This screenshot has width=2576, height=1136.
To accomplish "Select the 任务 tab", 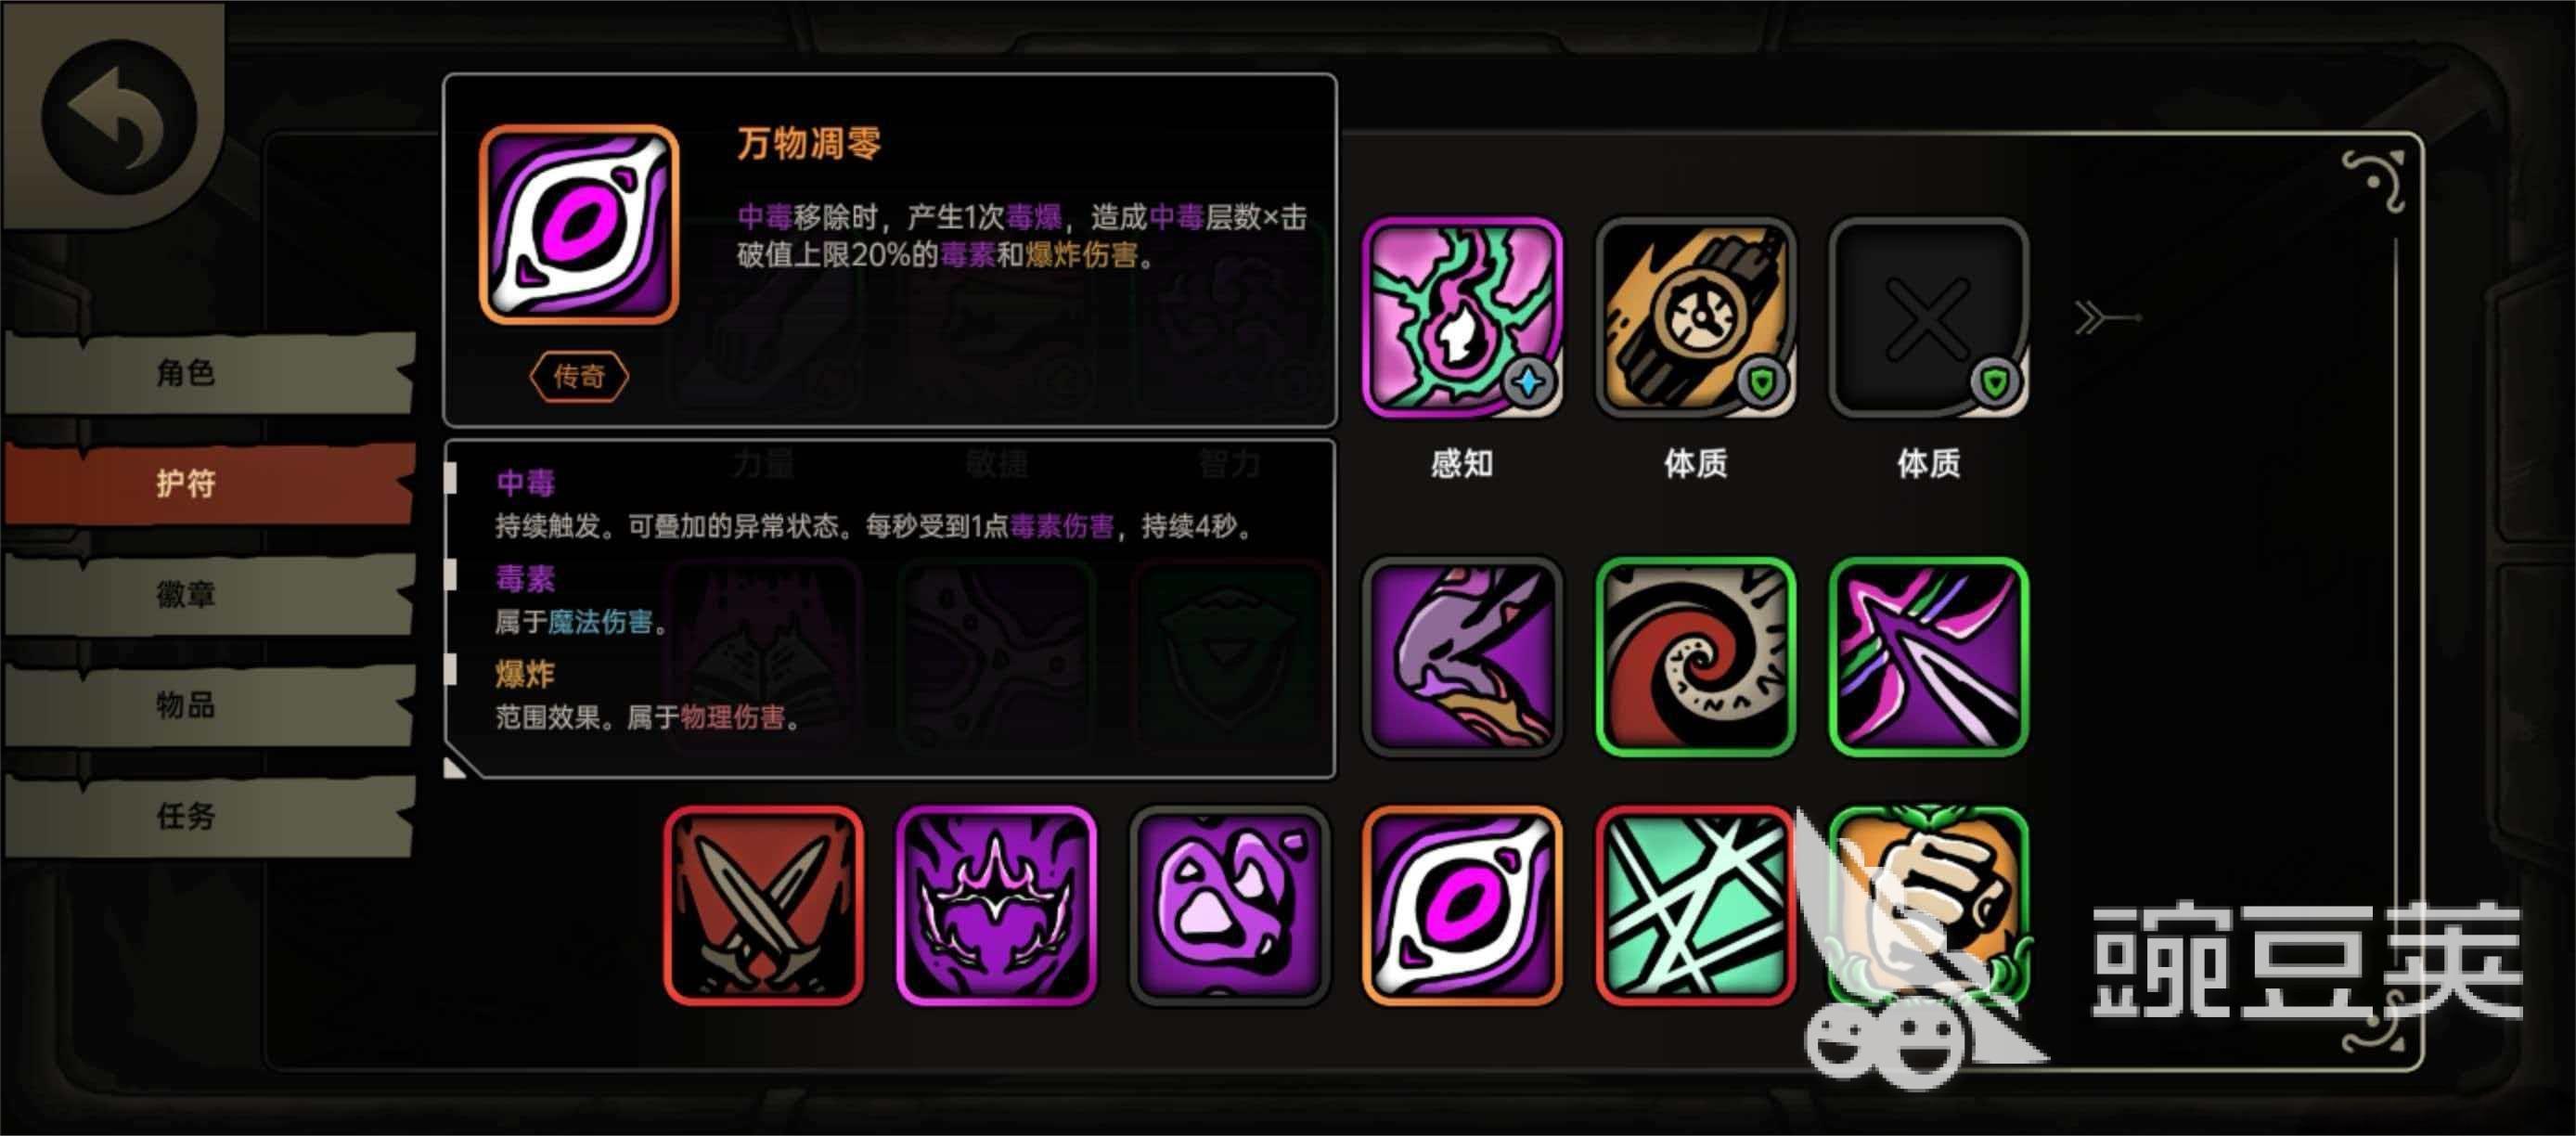I will [208, 816].
